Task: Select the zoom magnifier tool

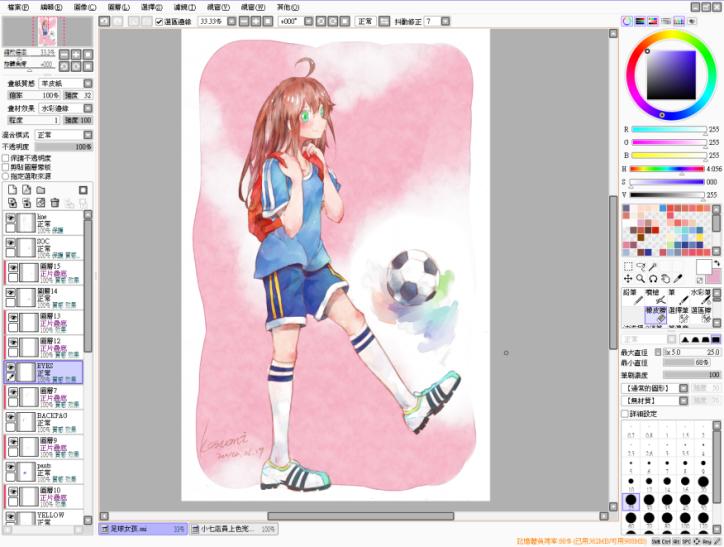Action: (x=640, y=278)
